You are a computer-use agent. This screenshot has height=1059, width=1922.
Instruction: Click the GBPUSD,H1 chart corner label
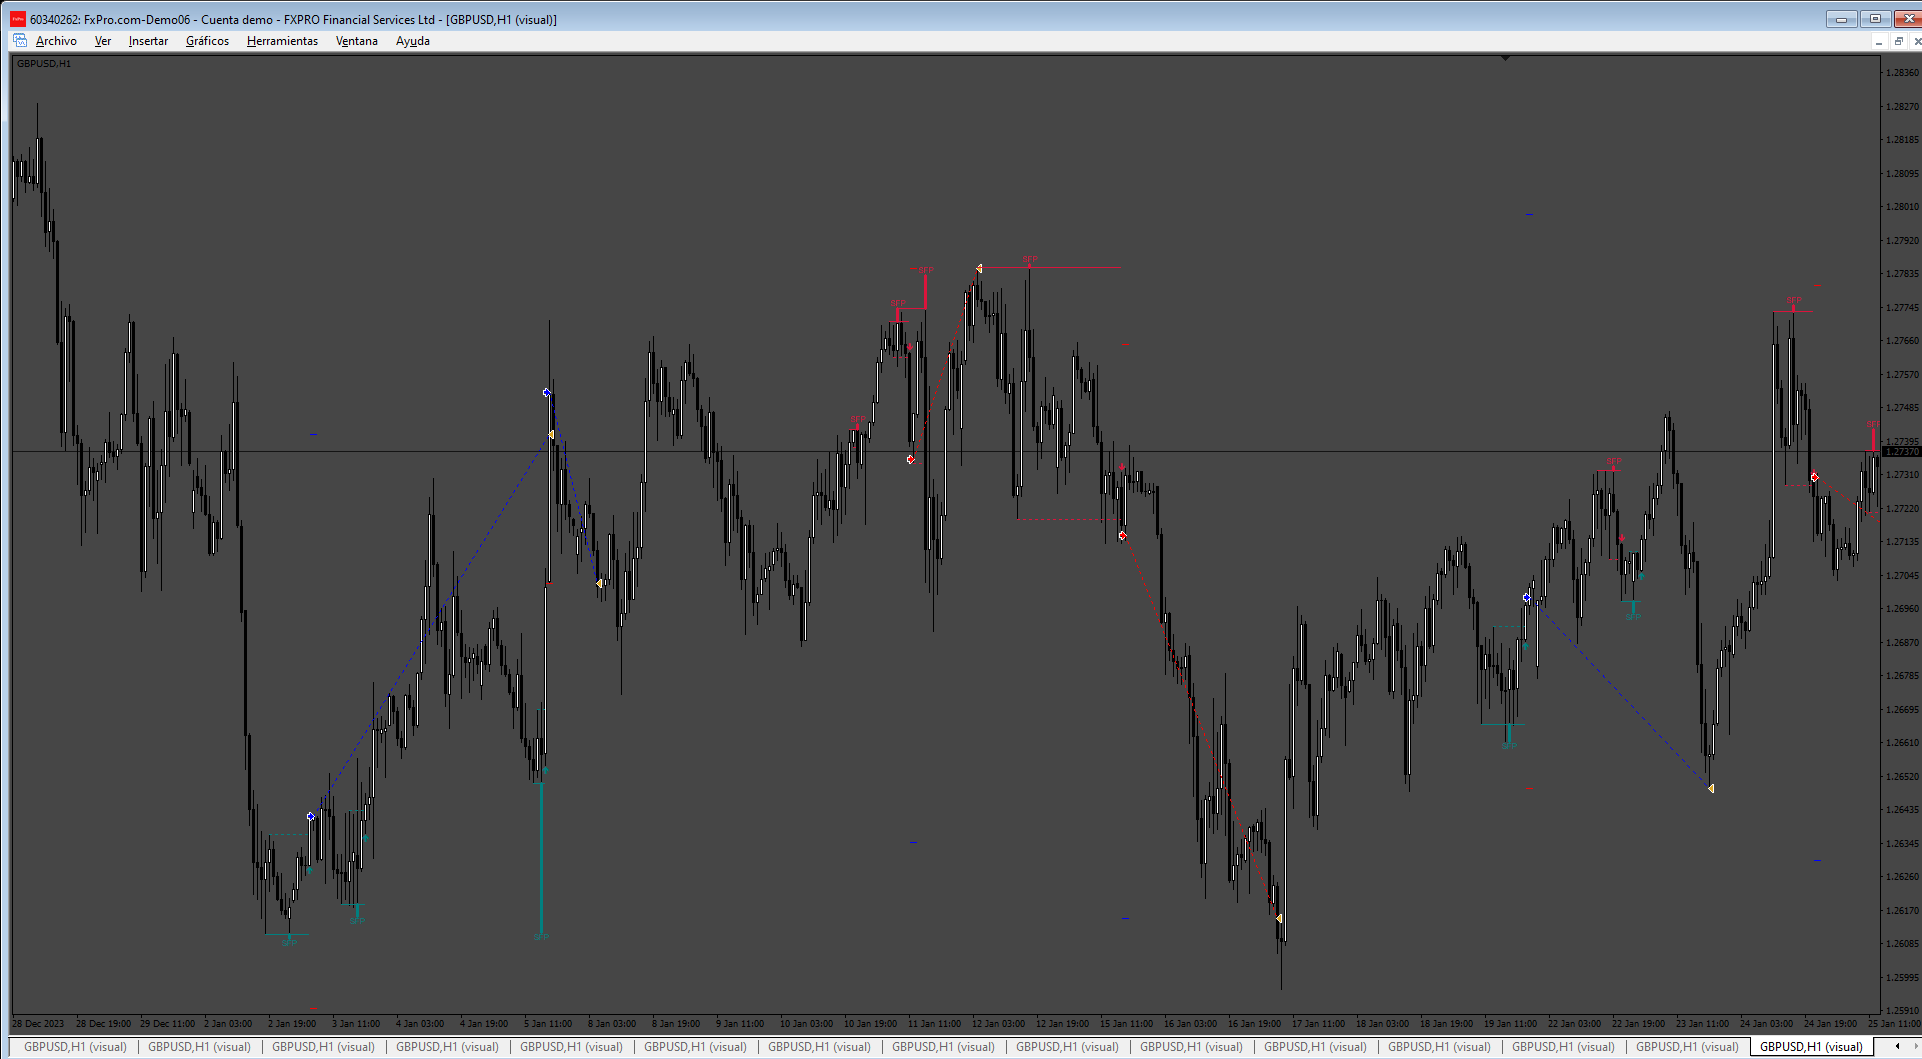click(44, 63)
